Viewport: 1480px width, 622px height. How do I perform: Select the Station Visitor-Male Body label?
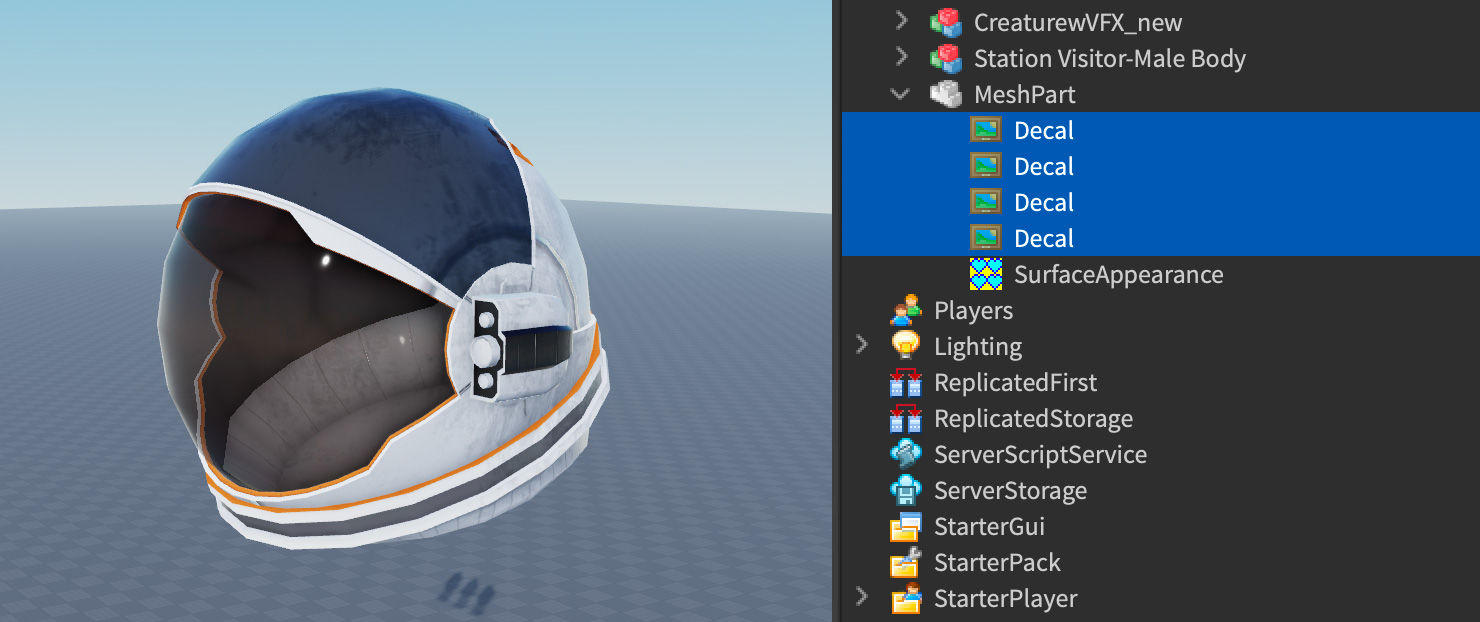tap(1110, 58)
